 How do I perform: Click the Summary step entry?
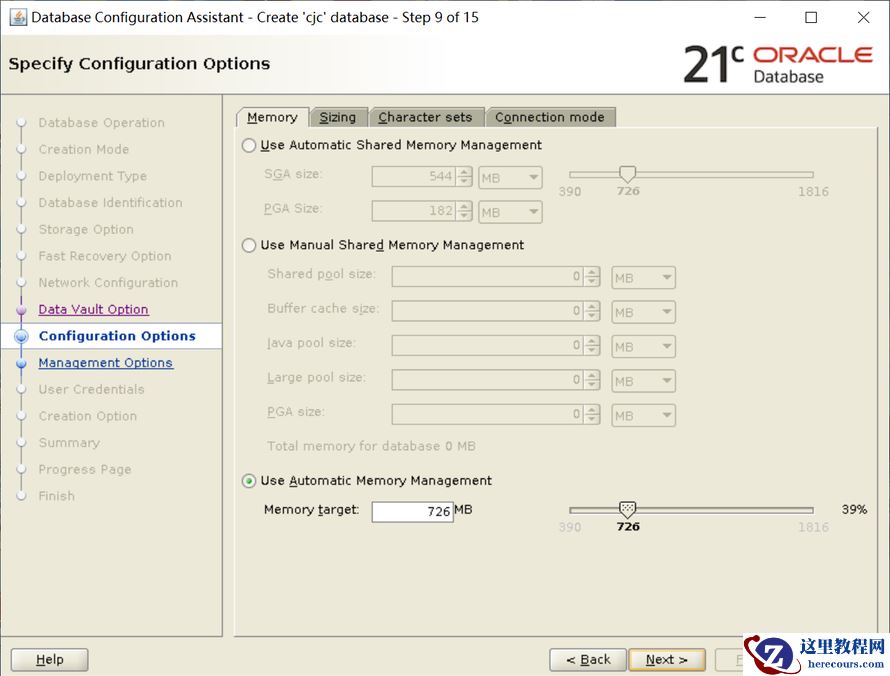[x=69, y=443]
